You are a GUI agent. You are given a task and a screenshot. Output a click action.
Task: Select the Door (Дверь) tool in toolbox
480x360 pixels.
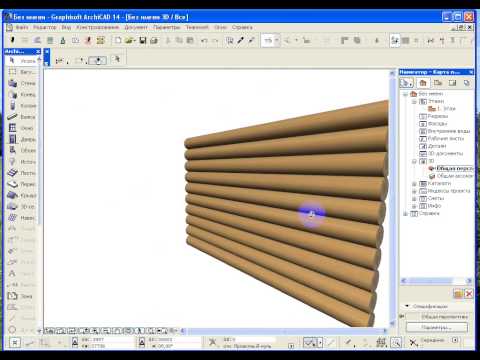point(22,139)
